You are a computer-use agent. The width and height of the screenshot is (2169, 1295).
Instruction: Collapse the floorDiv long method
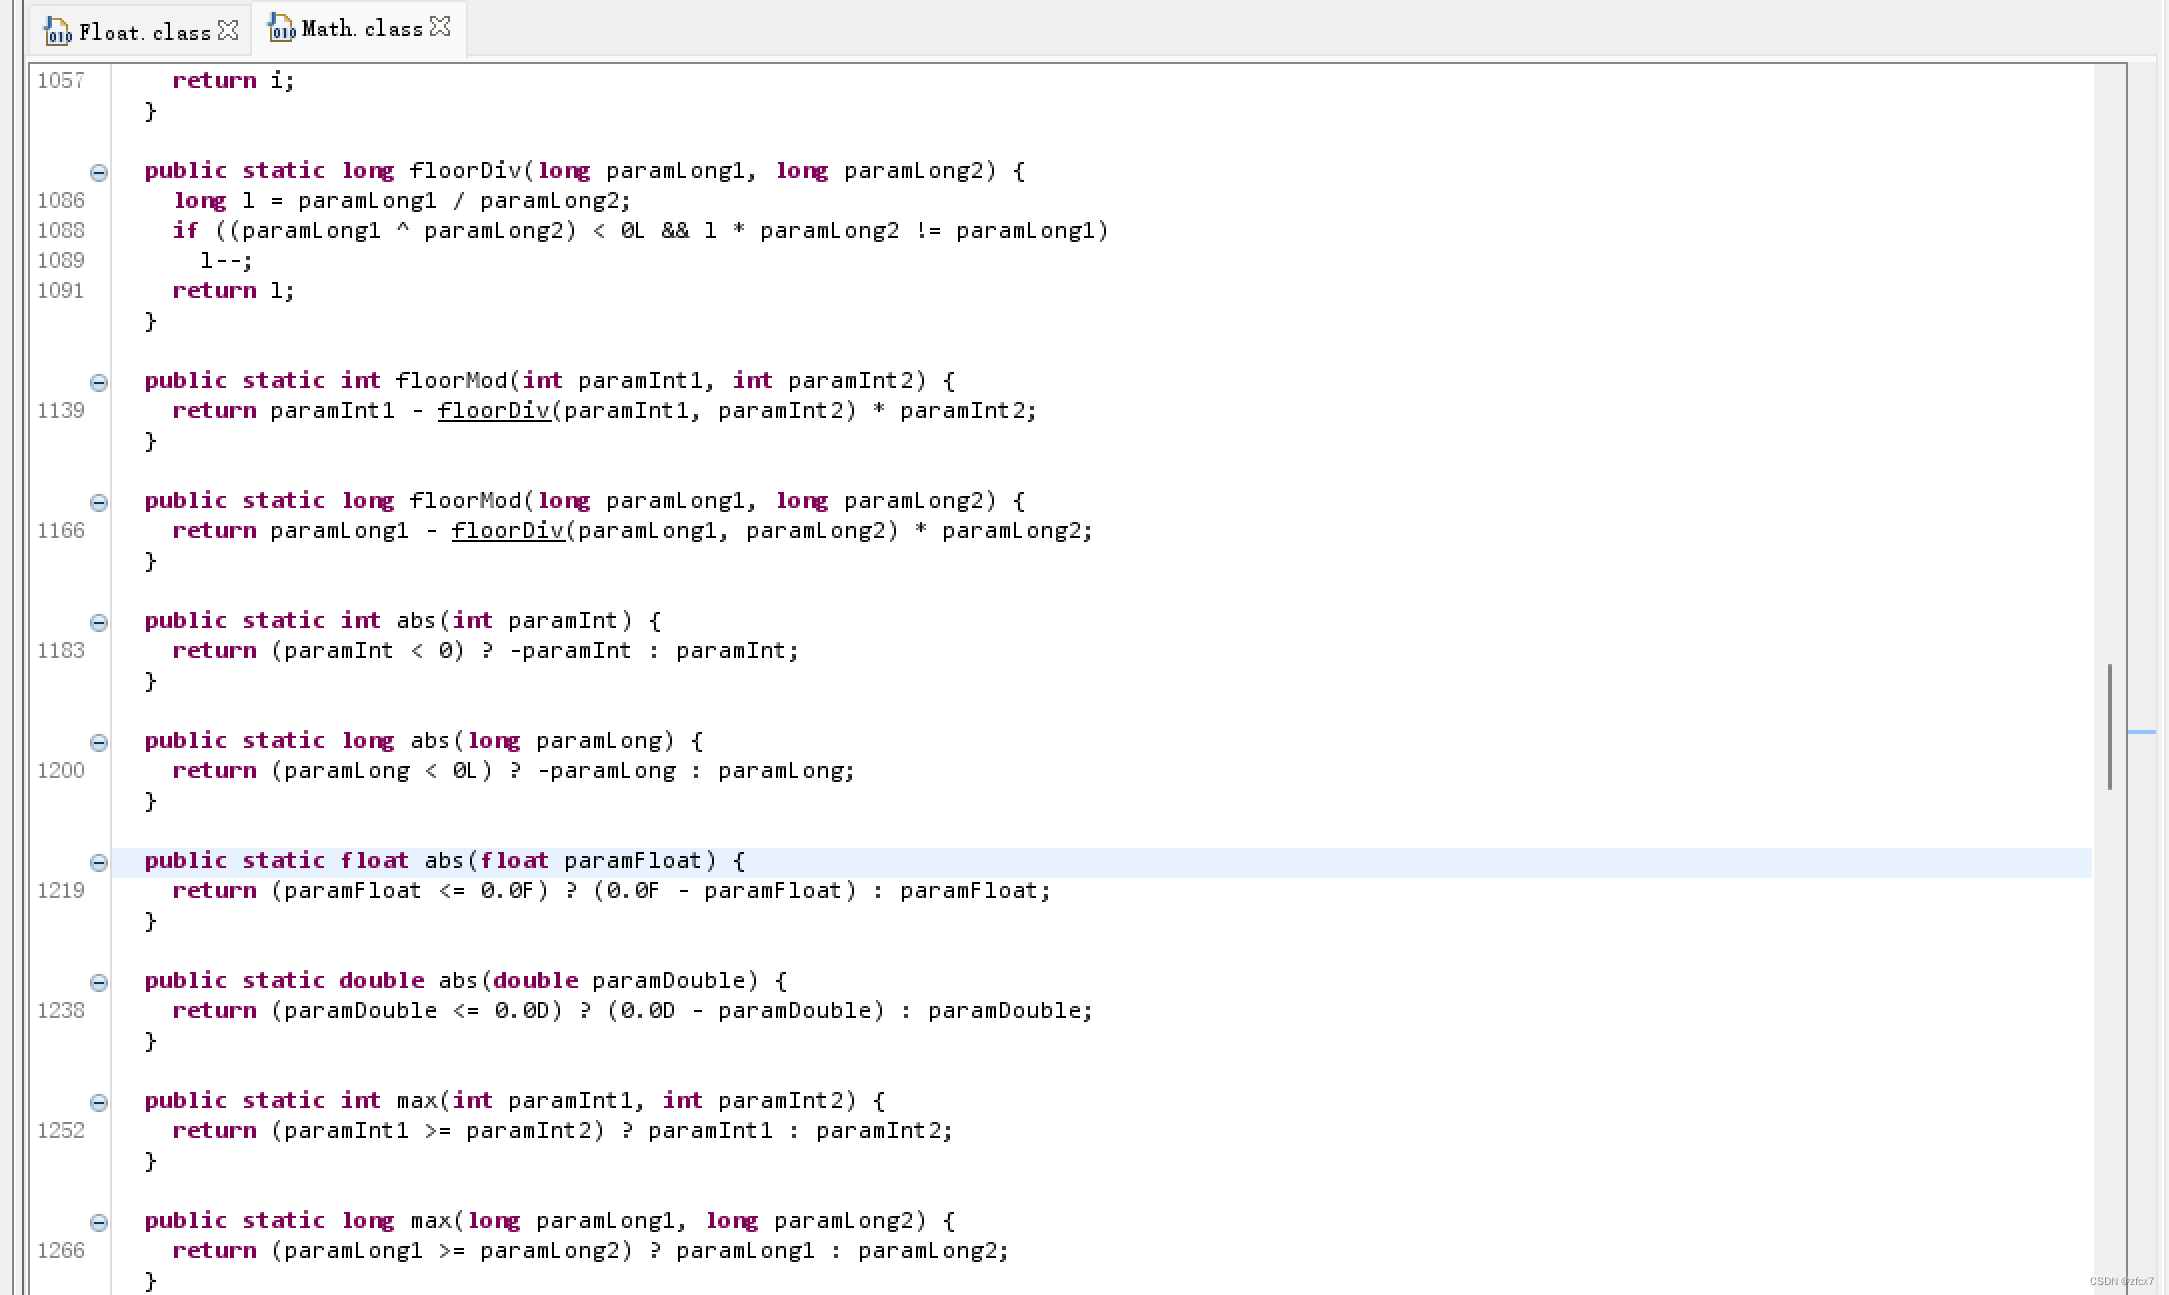[x=99, y=172]
